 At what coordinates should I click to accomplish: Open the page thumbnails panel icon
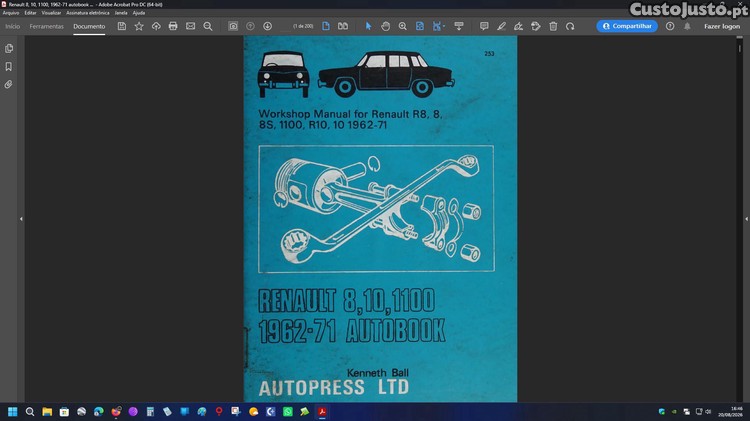(x=9, y=48)
